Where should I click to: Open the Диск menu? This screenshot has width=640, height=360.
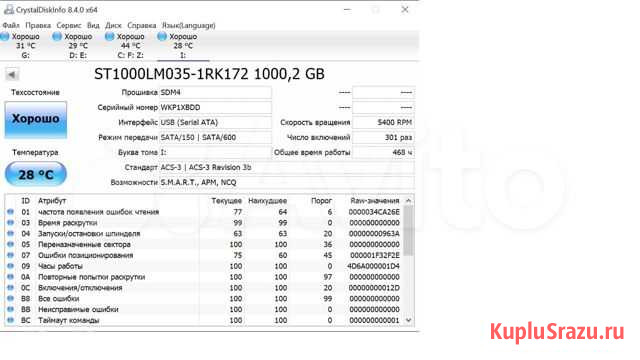(113, 25)
